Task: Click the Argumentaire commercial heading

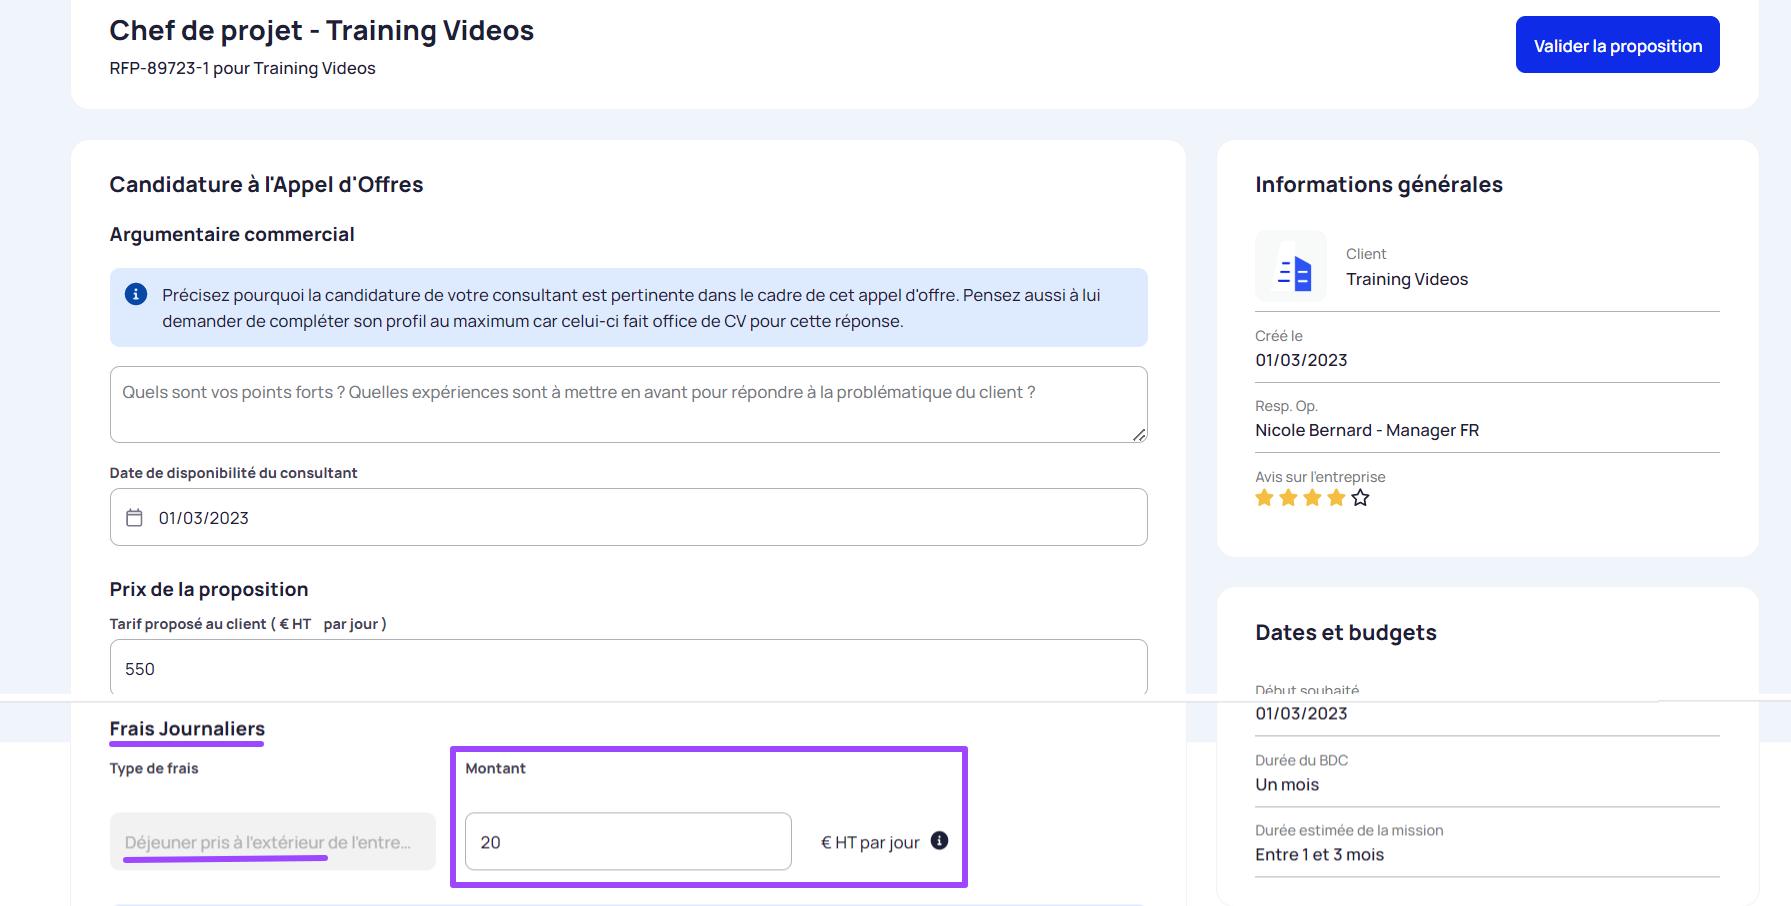Action: coord(232,234)
